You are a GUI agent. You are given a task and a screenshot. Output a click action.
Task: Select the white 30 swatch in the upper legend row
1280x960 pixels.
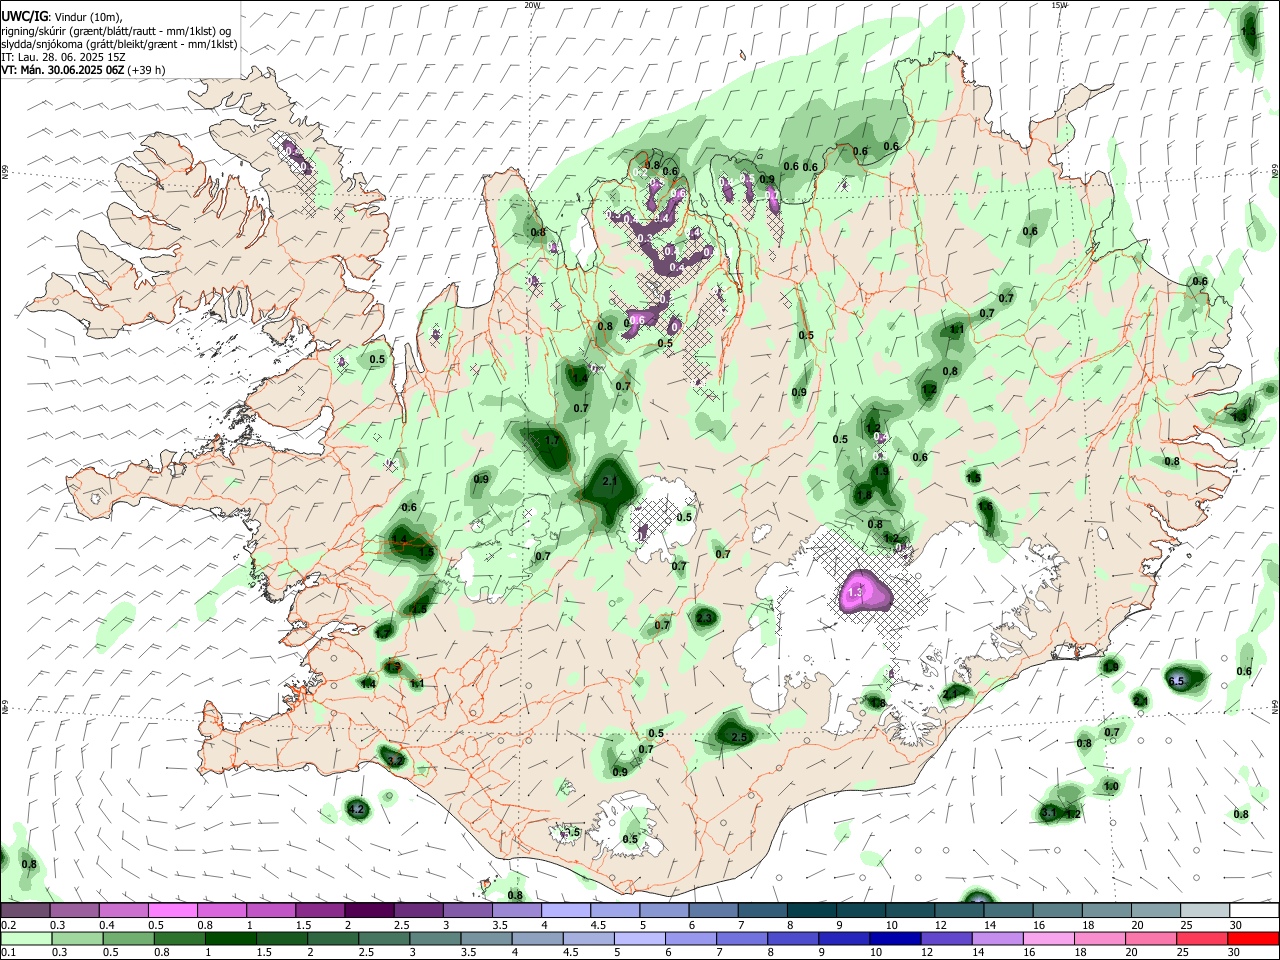1253,911
